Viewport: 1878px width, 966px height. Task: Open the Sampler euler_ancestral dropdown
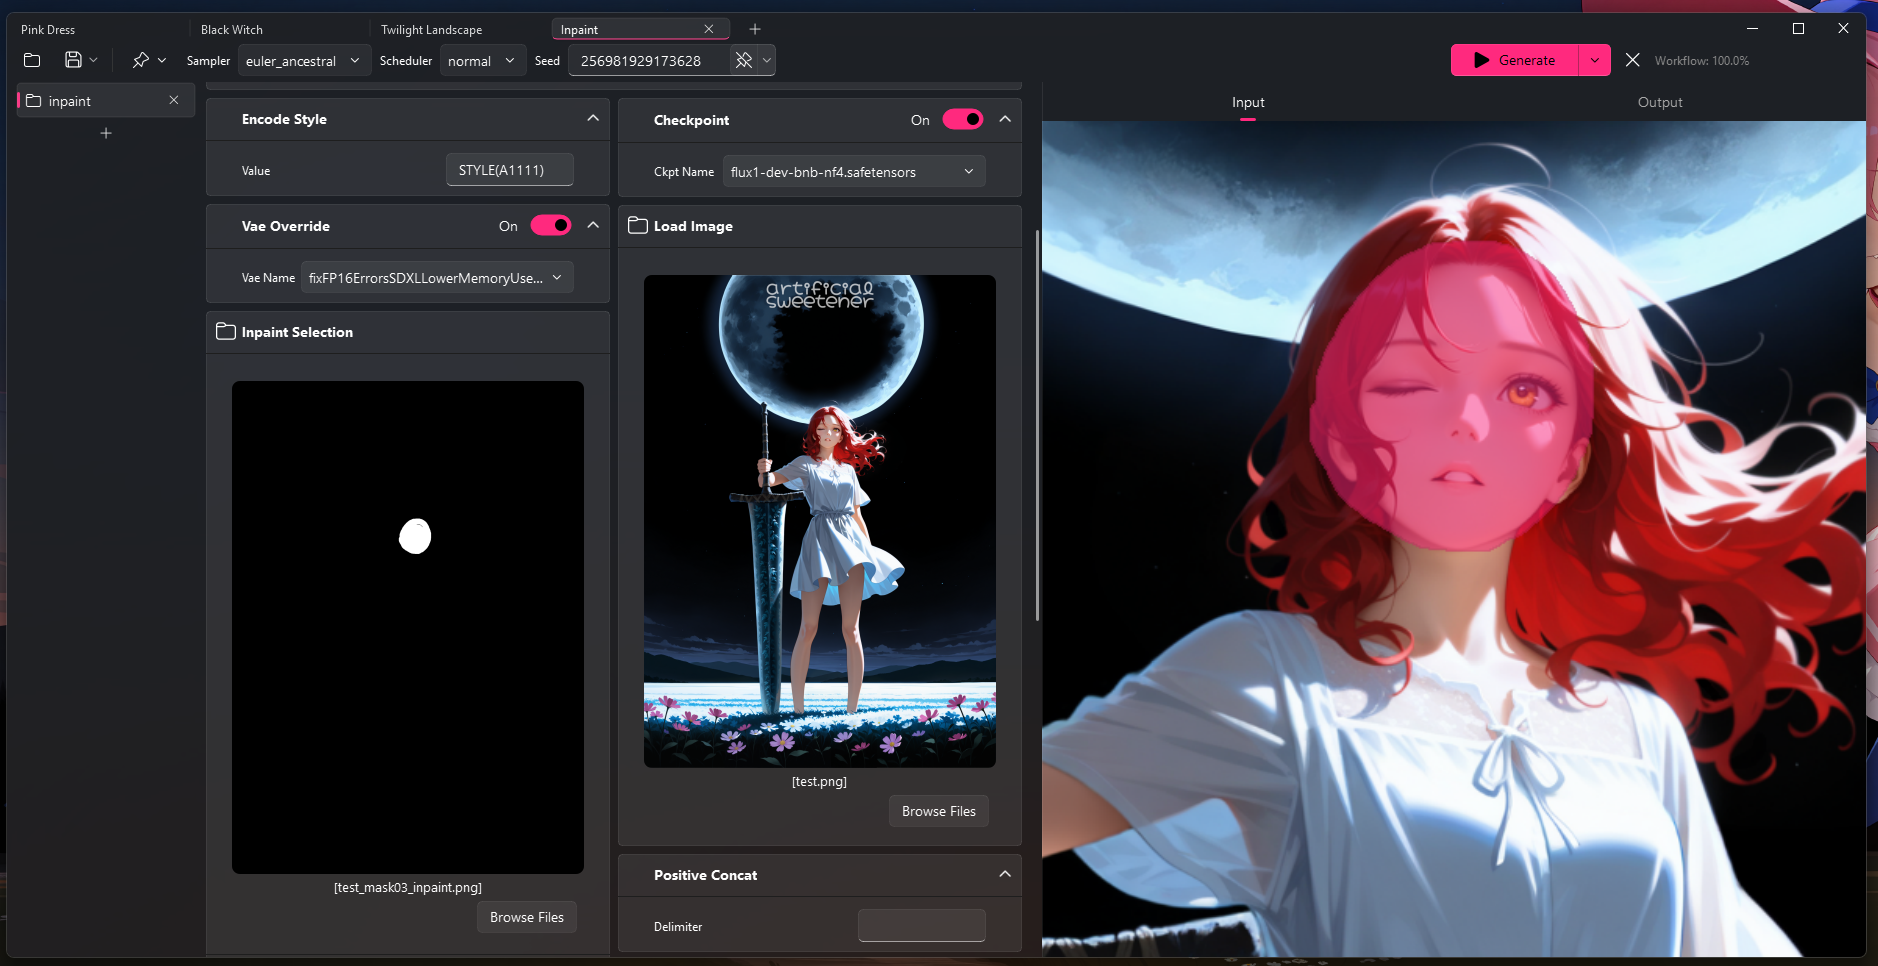(304, 61)
